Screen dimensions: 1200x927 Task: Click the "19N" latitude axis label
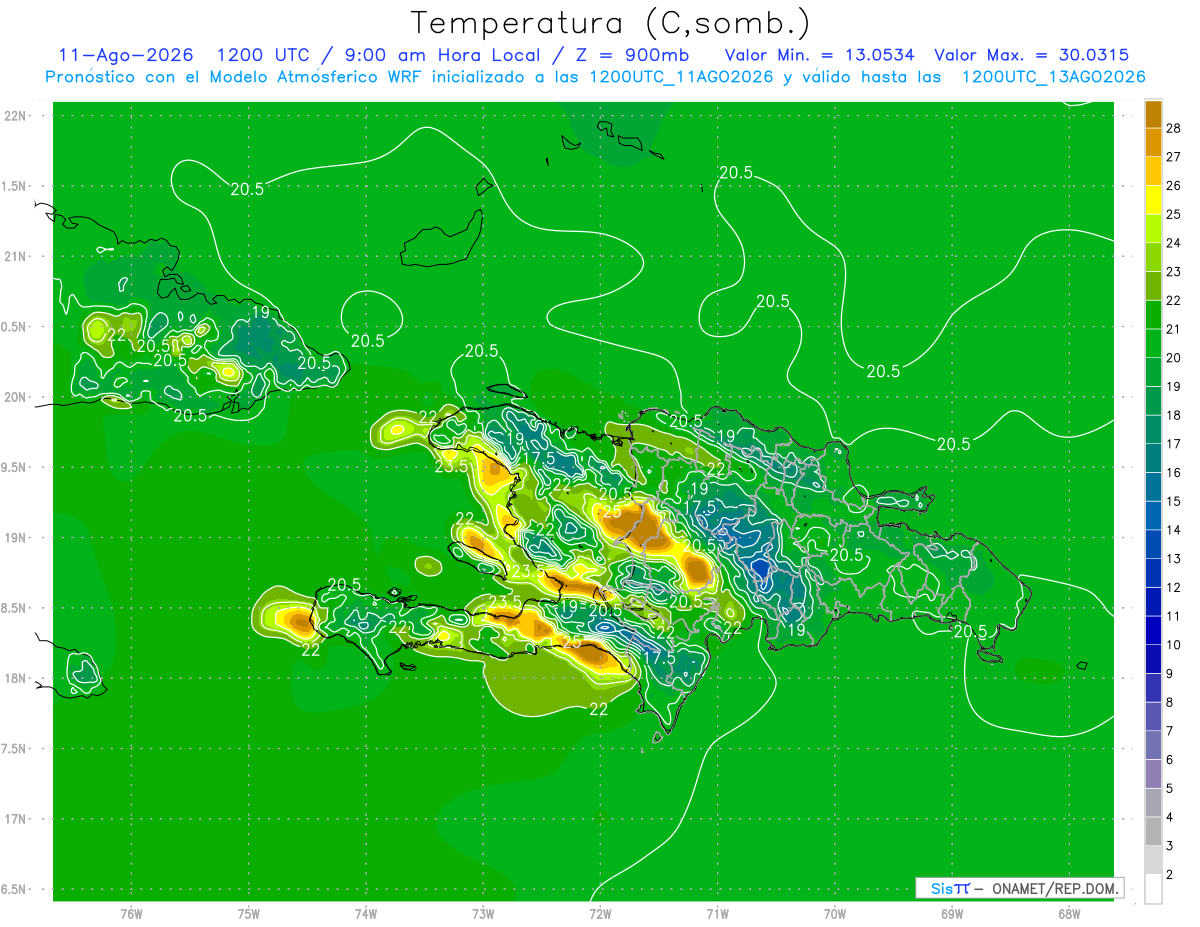(16, 537)
